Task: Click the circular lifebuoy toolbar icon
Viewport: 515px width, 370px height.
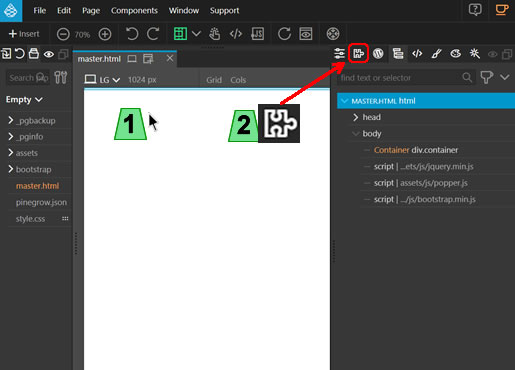Action: (x=333, y=34)
